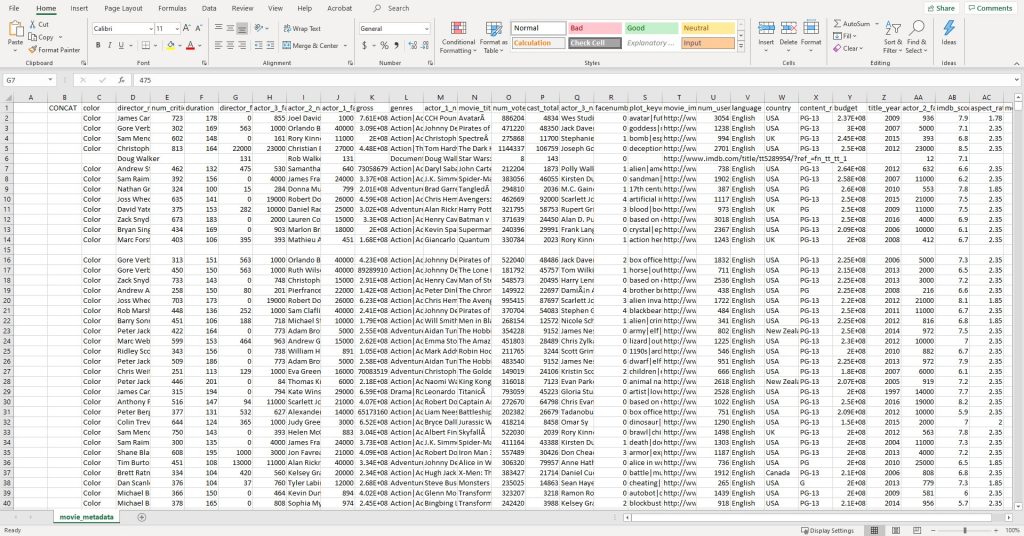The width and height of the screenshot is (1024, 536).
Task: Toggle bold formatting
Action: coord(98,46)
